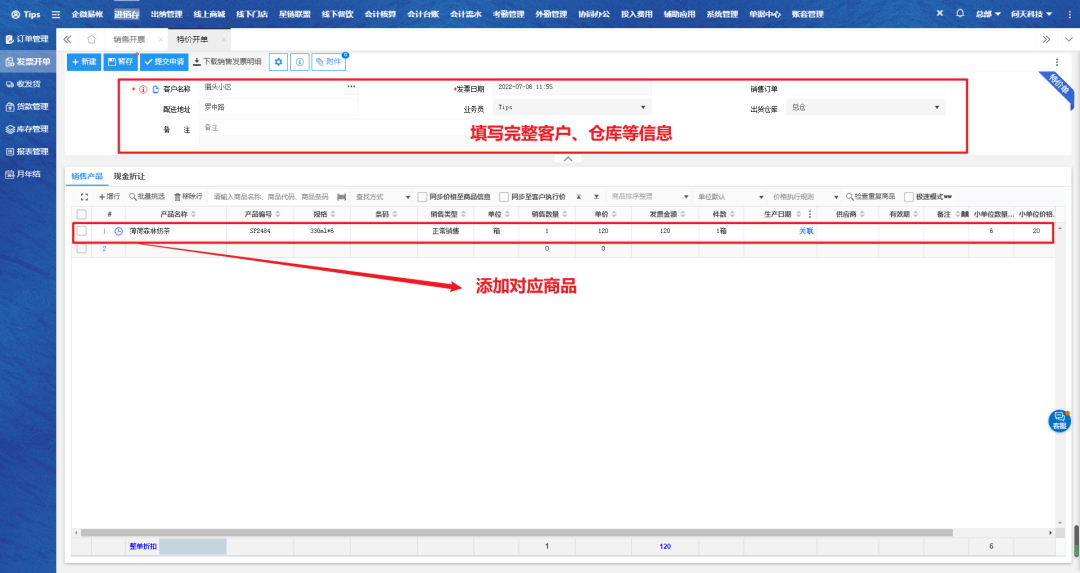Click the fullscreen icon above product table
1080x573 pixels.
pos(85,197)
